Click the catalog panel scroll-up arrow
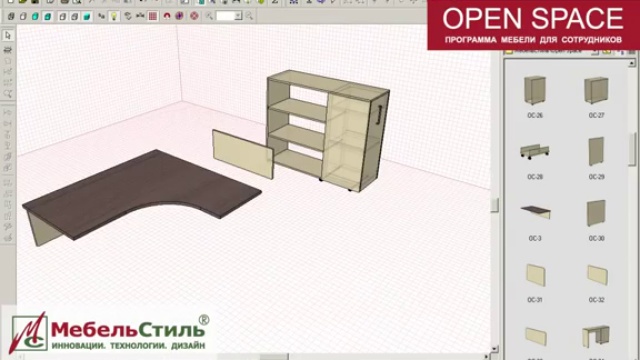This screenshot has height=360, width=640. pos(632,63)
